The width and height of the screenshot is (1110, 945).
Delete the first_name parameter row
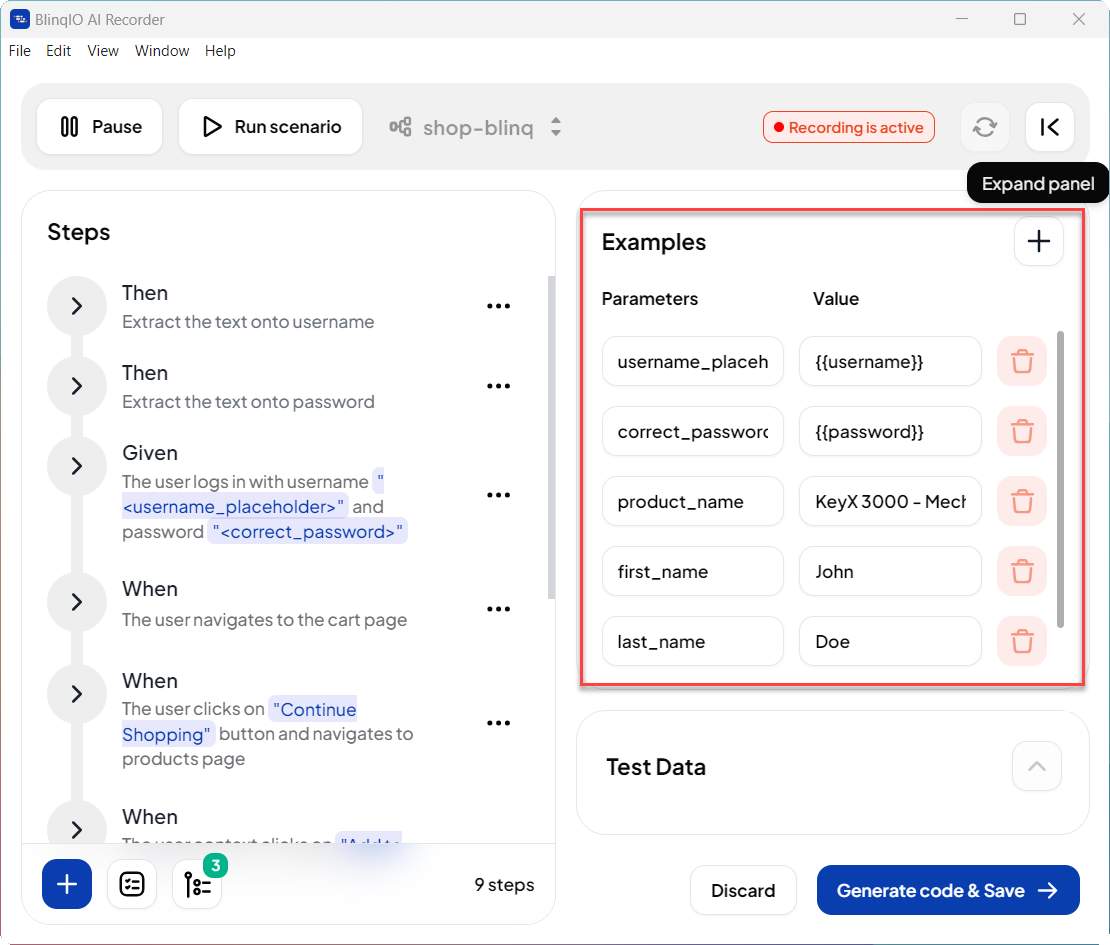pyautogui.click(x=1022, y=571)
